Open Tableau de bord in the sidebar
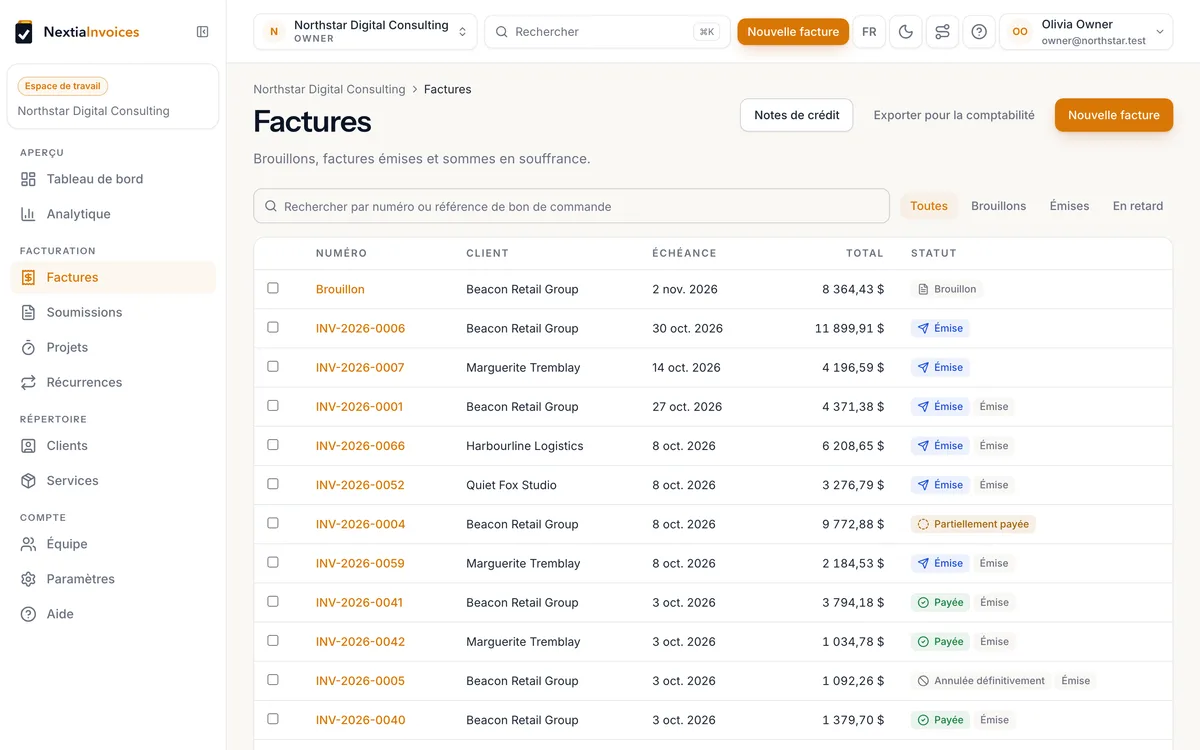This screenshot has height=750, width=1200. coord(113,179)
